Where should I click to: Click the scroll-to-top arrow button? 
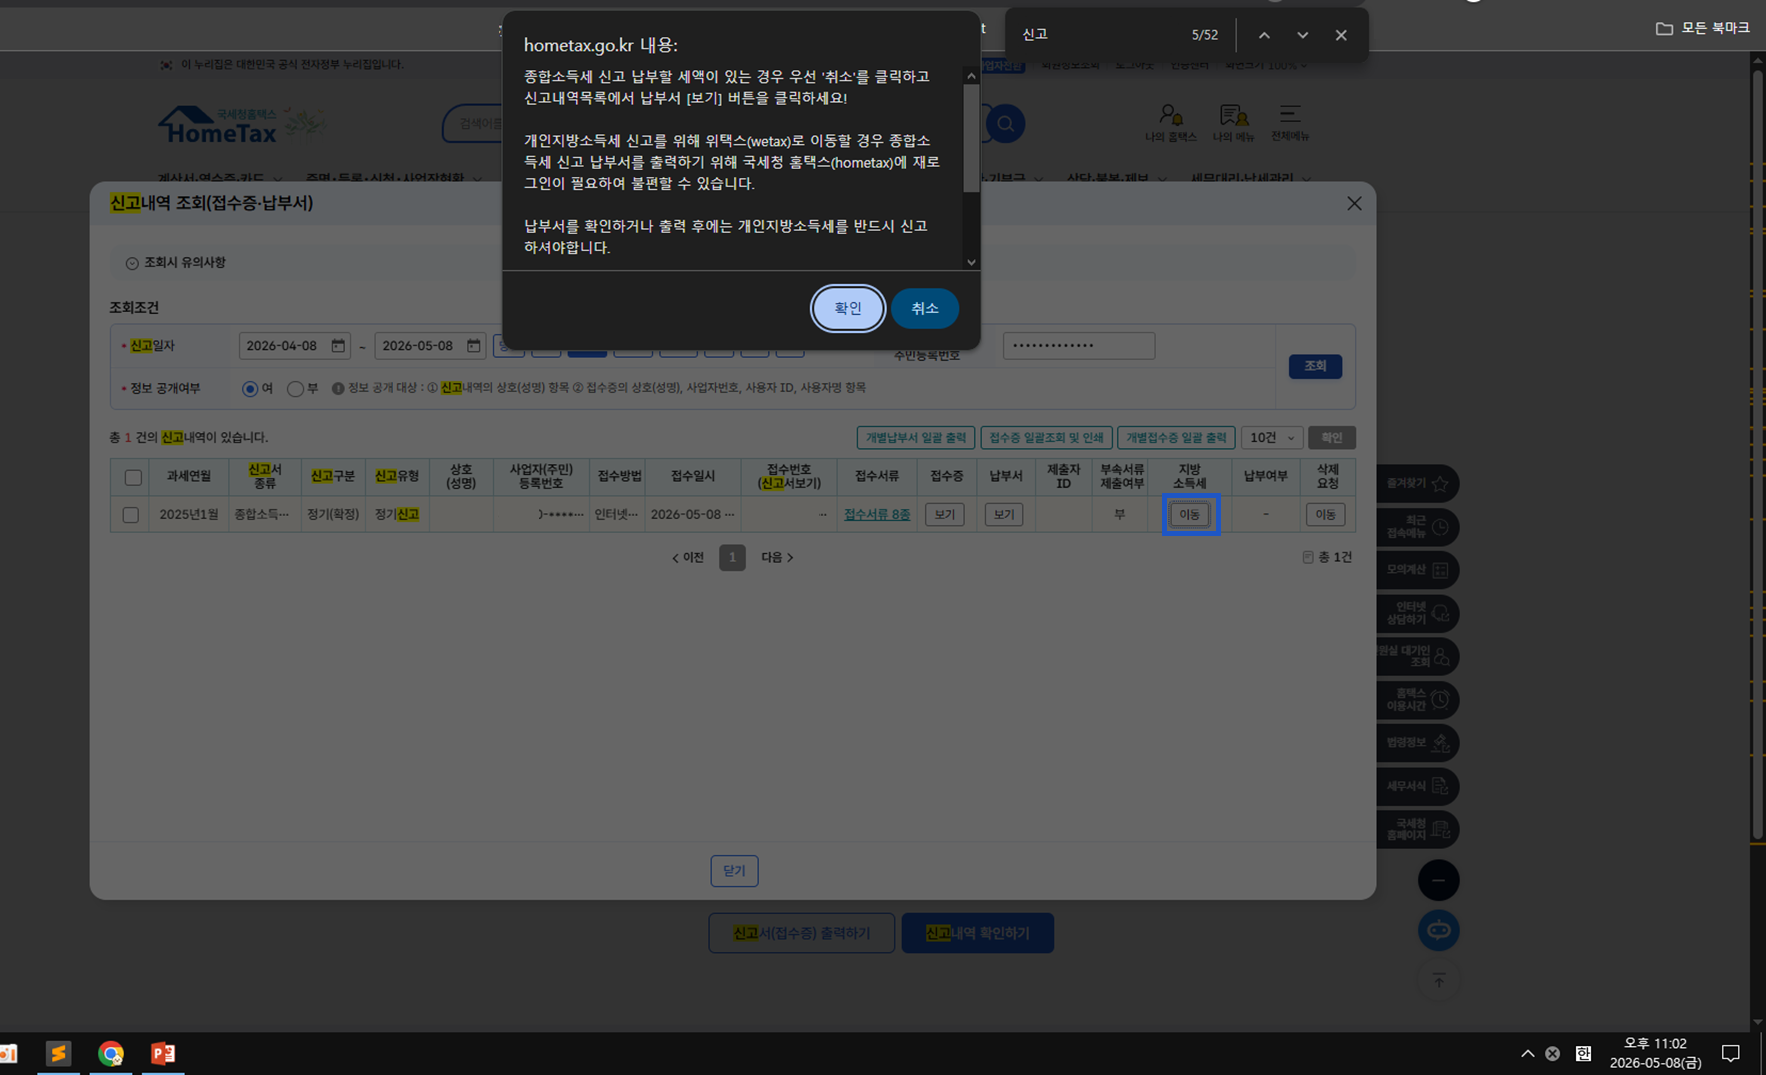tap(1438, 981)
